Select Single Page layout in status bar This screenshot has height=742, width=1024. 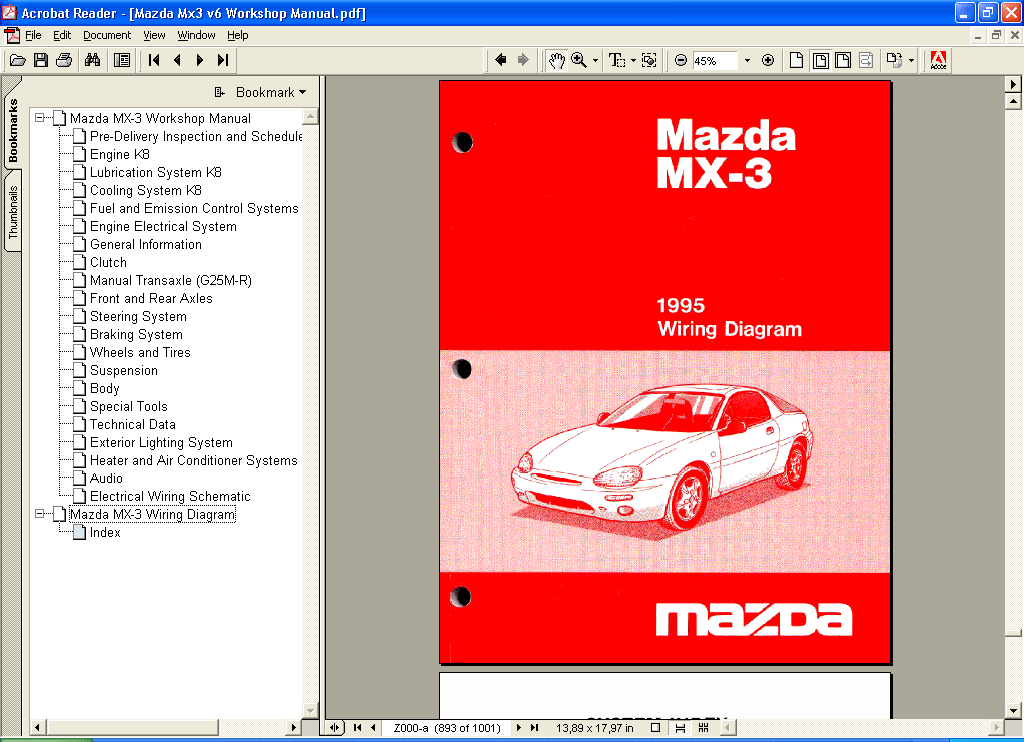[x=656, y=728]
